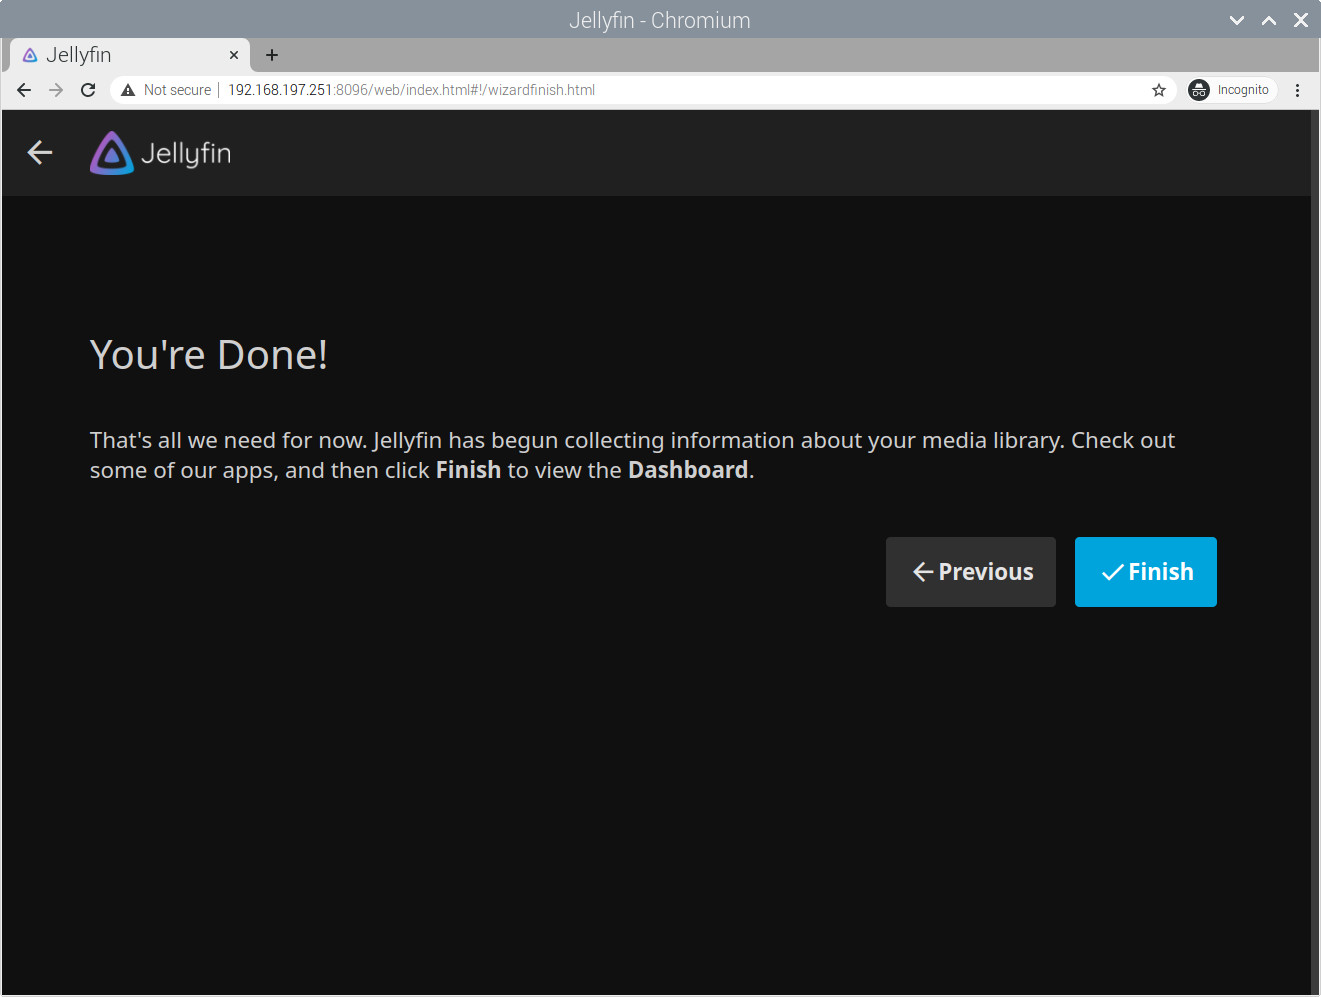1321x997 pixels.
Task: Open the Not secure site info warning
Action: point(166,90)
